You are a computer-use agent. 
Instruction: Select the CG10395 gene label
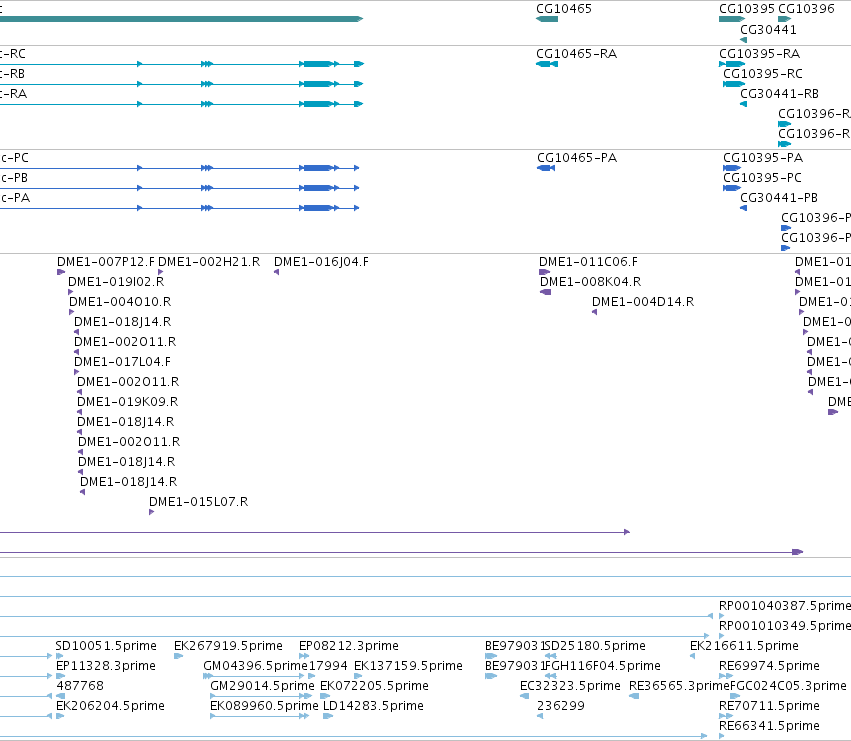coord(747,9)
